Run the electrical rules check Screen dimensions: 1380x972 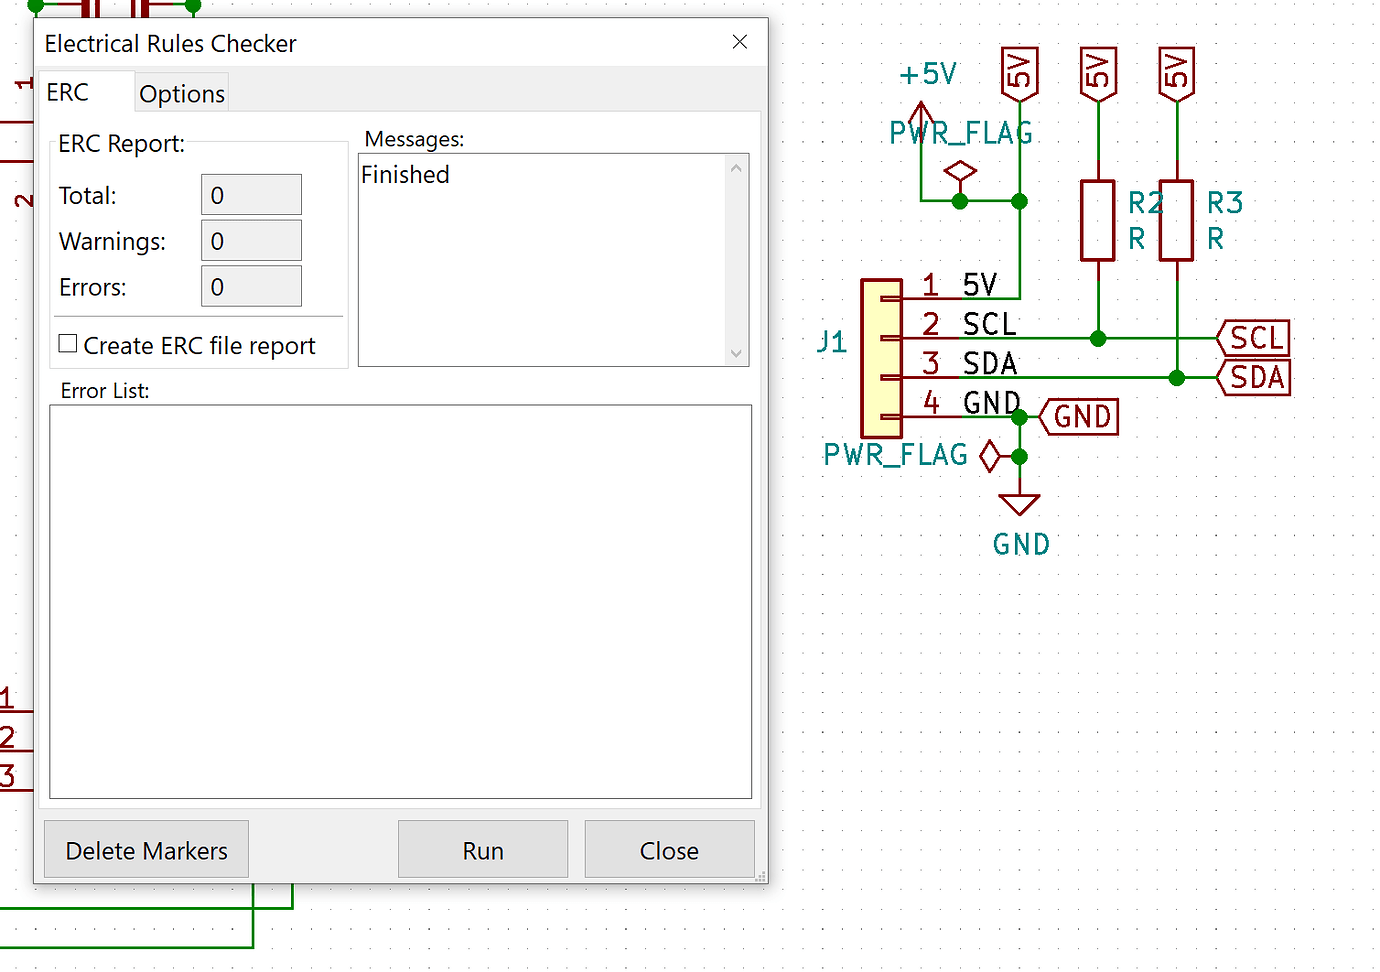482,849
